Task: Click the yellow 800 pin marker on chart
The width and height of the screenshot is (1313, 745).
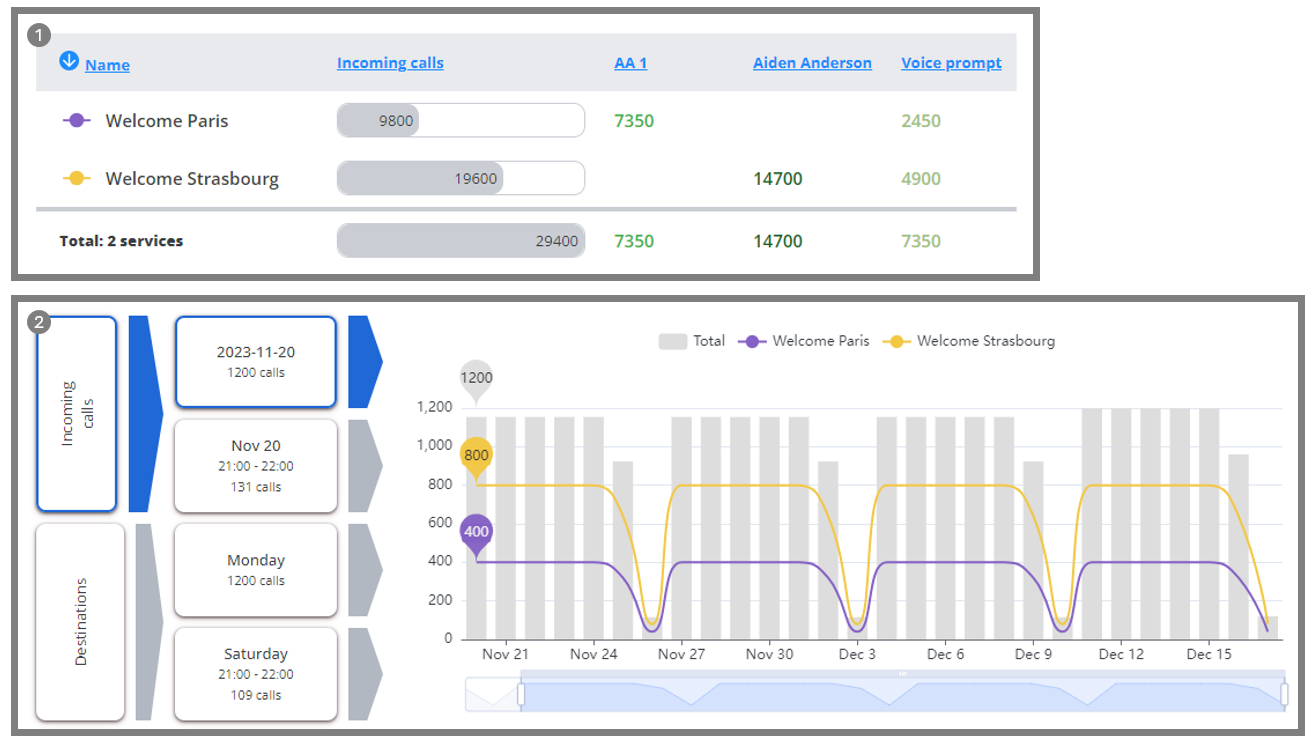Action: [x=476, y=456]
